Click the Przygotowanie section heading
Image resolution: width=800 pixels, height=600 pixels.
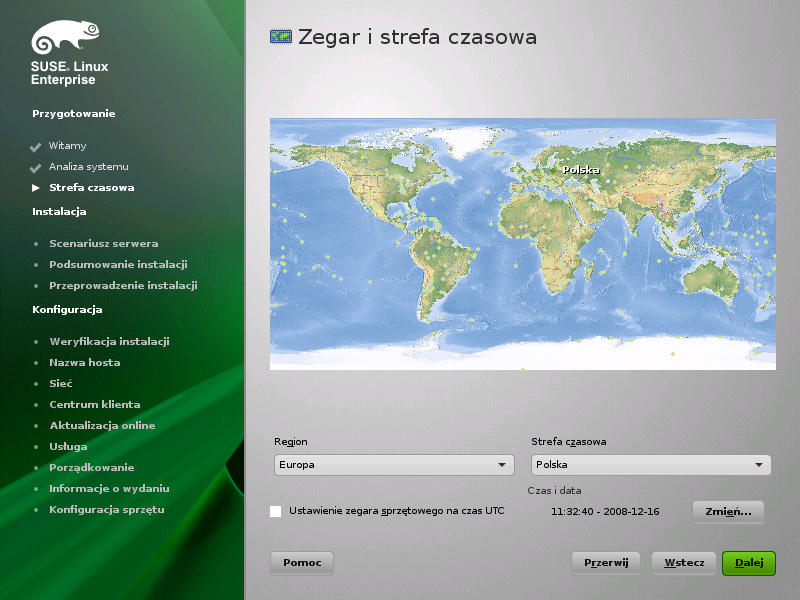click(73, 114)
